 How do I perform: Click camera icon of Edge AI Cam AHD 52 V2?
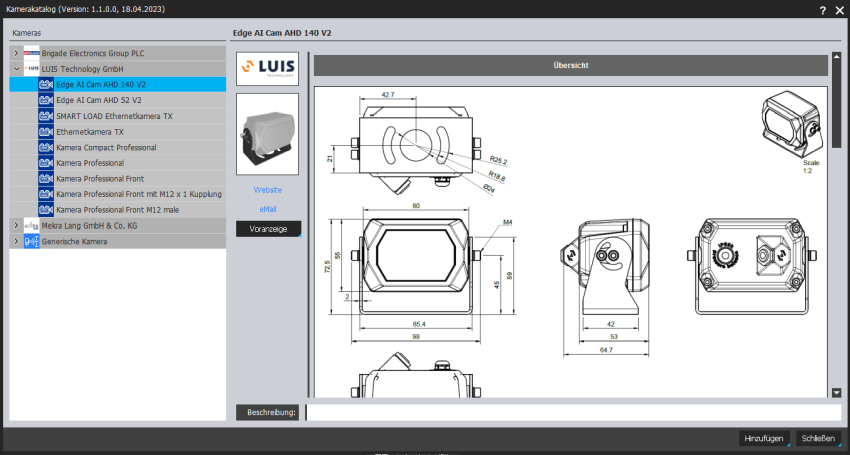tap(46, 100)
